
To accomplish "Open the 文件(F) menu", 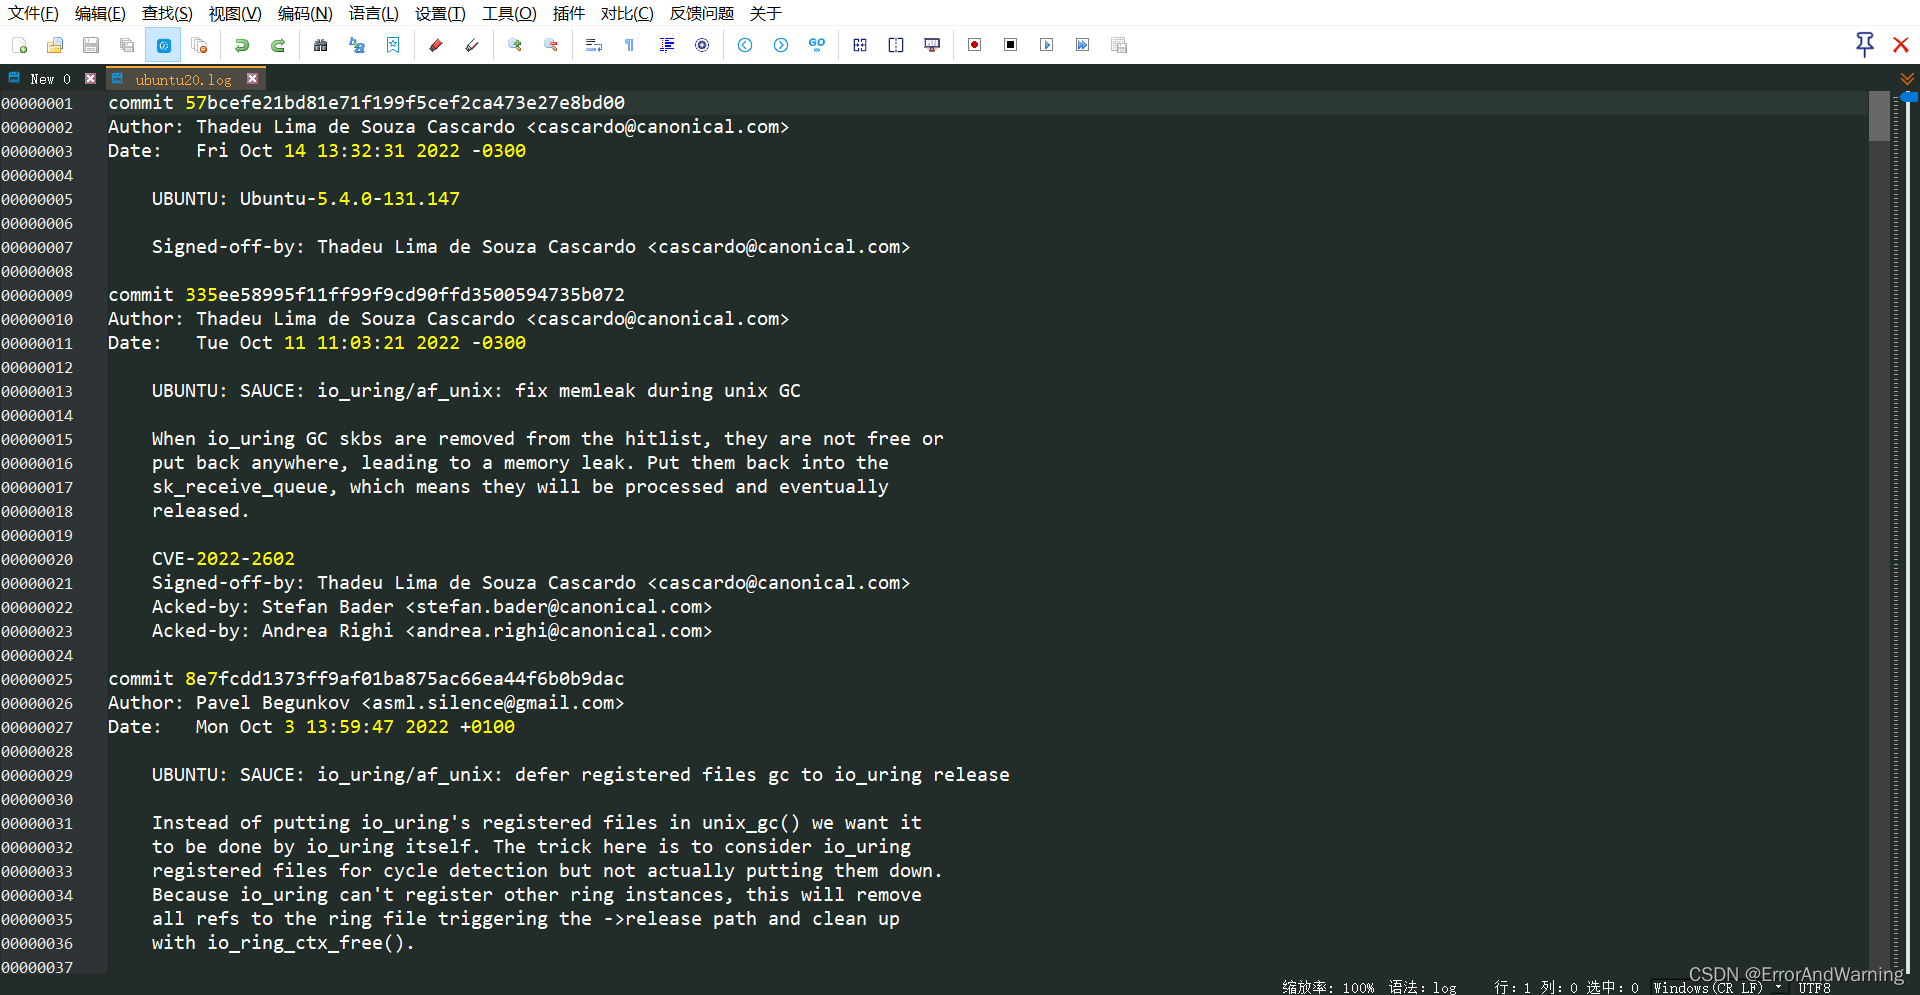I will (x=33, y=13).
